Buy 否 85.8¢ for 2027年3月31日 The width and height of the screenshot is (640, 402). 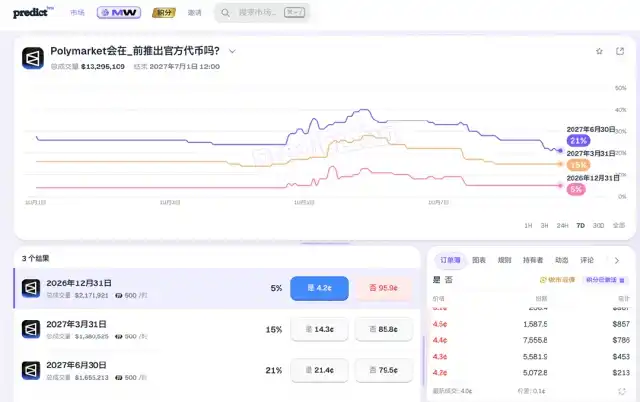tap(384, 329)
